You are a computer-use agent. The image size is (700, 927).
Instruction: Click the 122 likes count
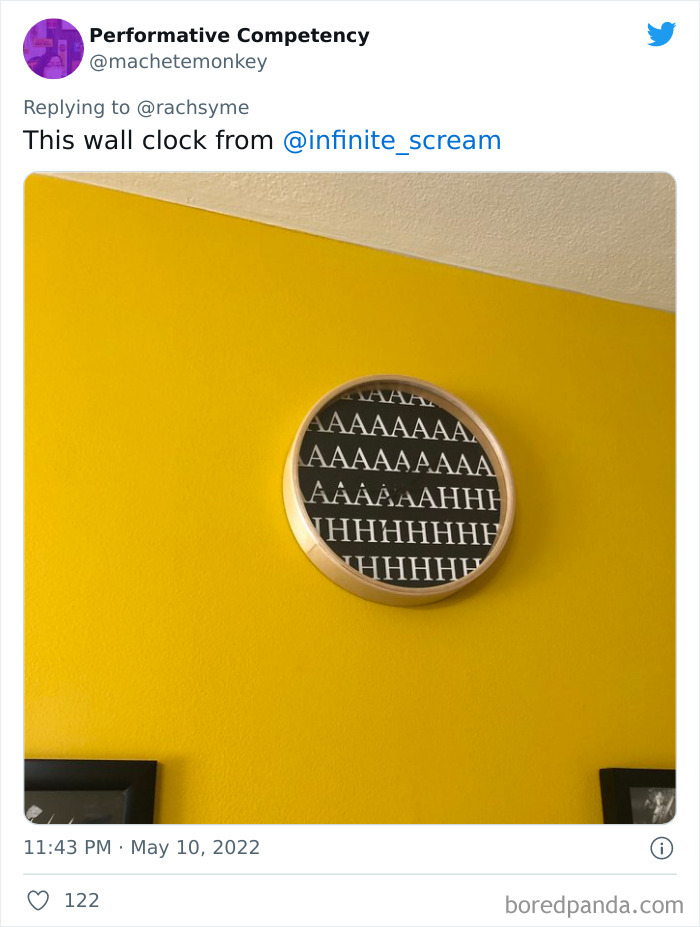(82, 900)
